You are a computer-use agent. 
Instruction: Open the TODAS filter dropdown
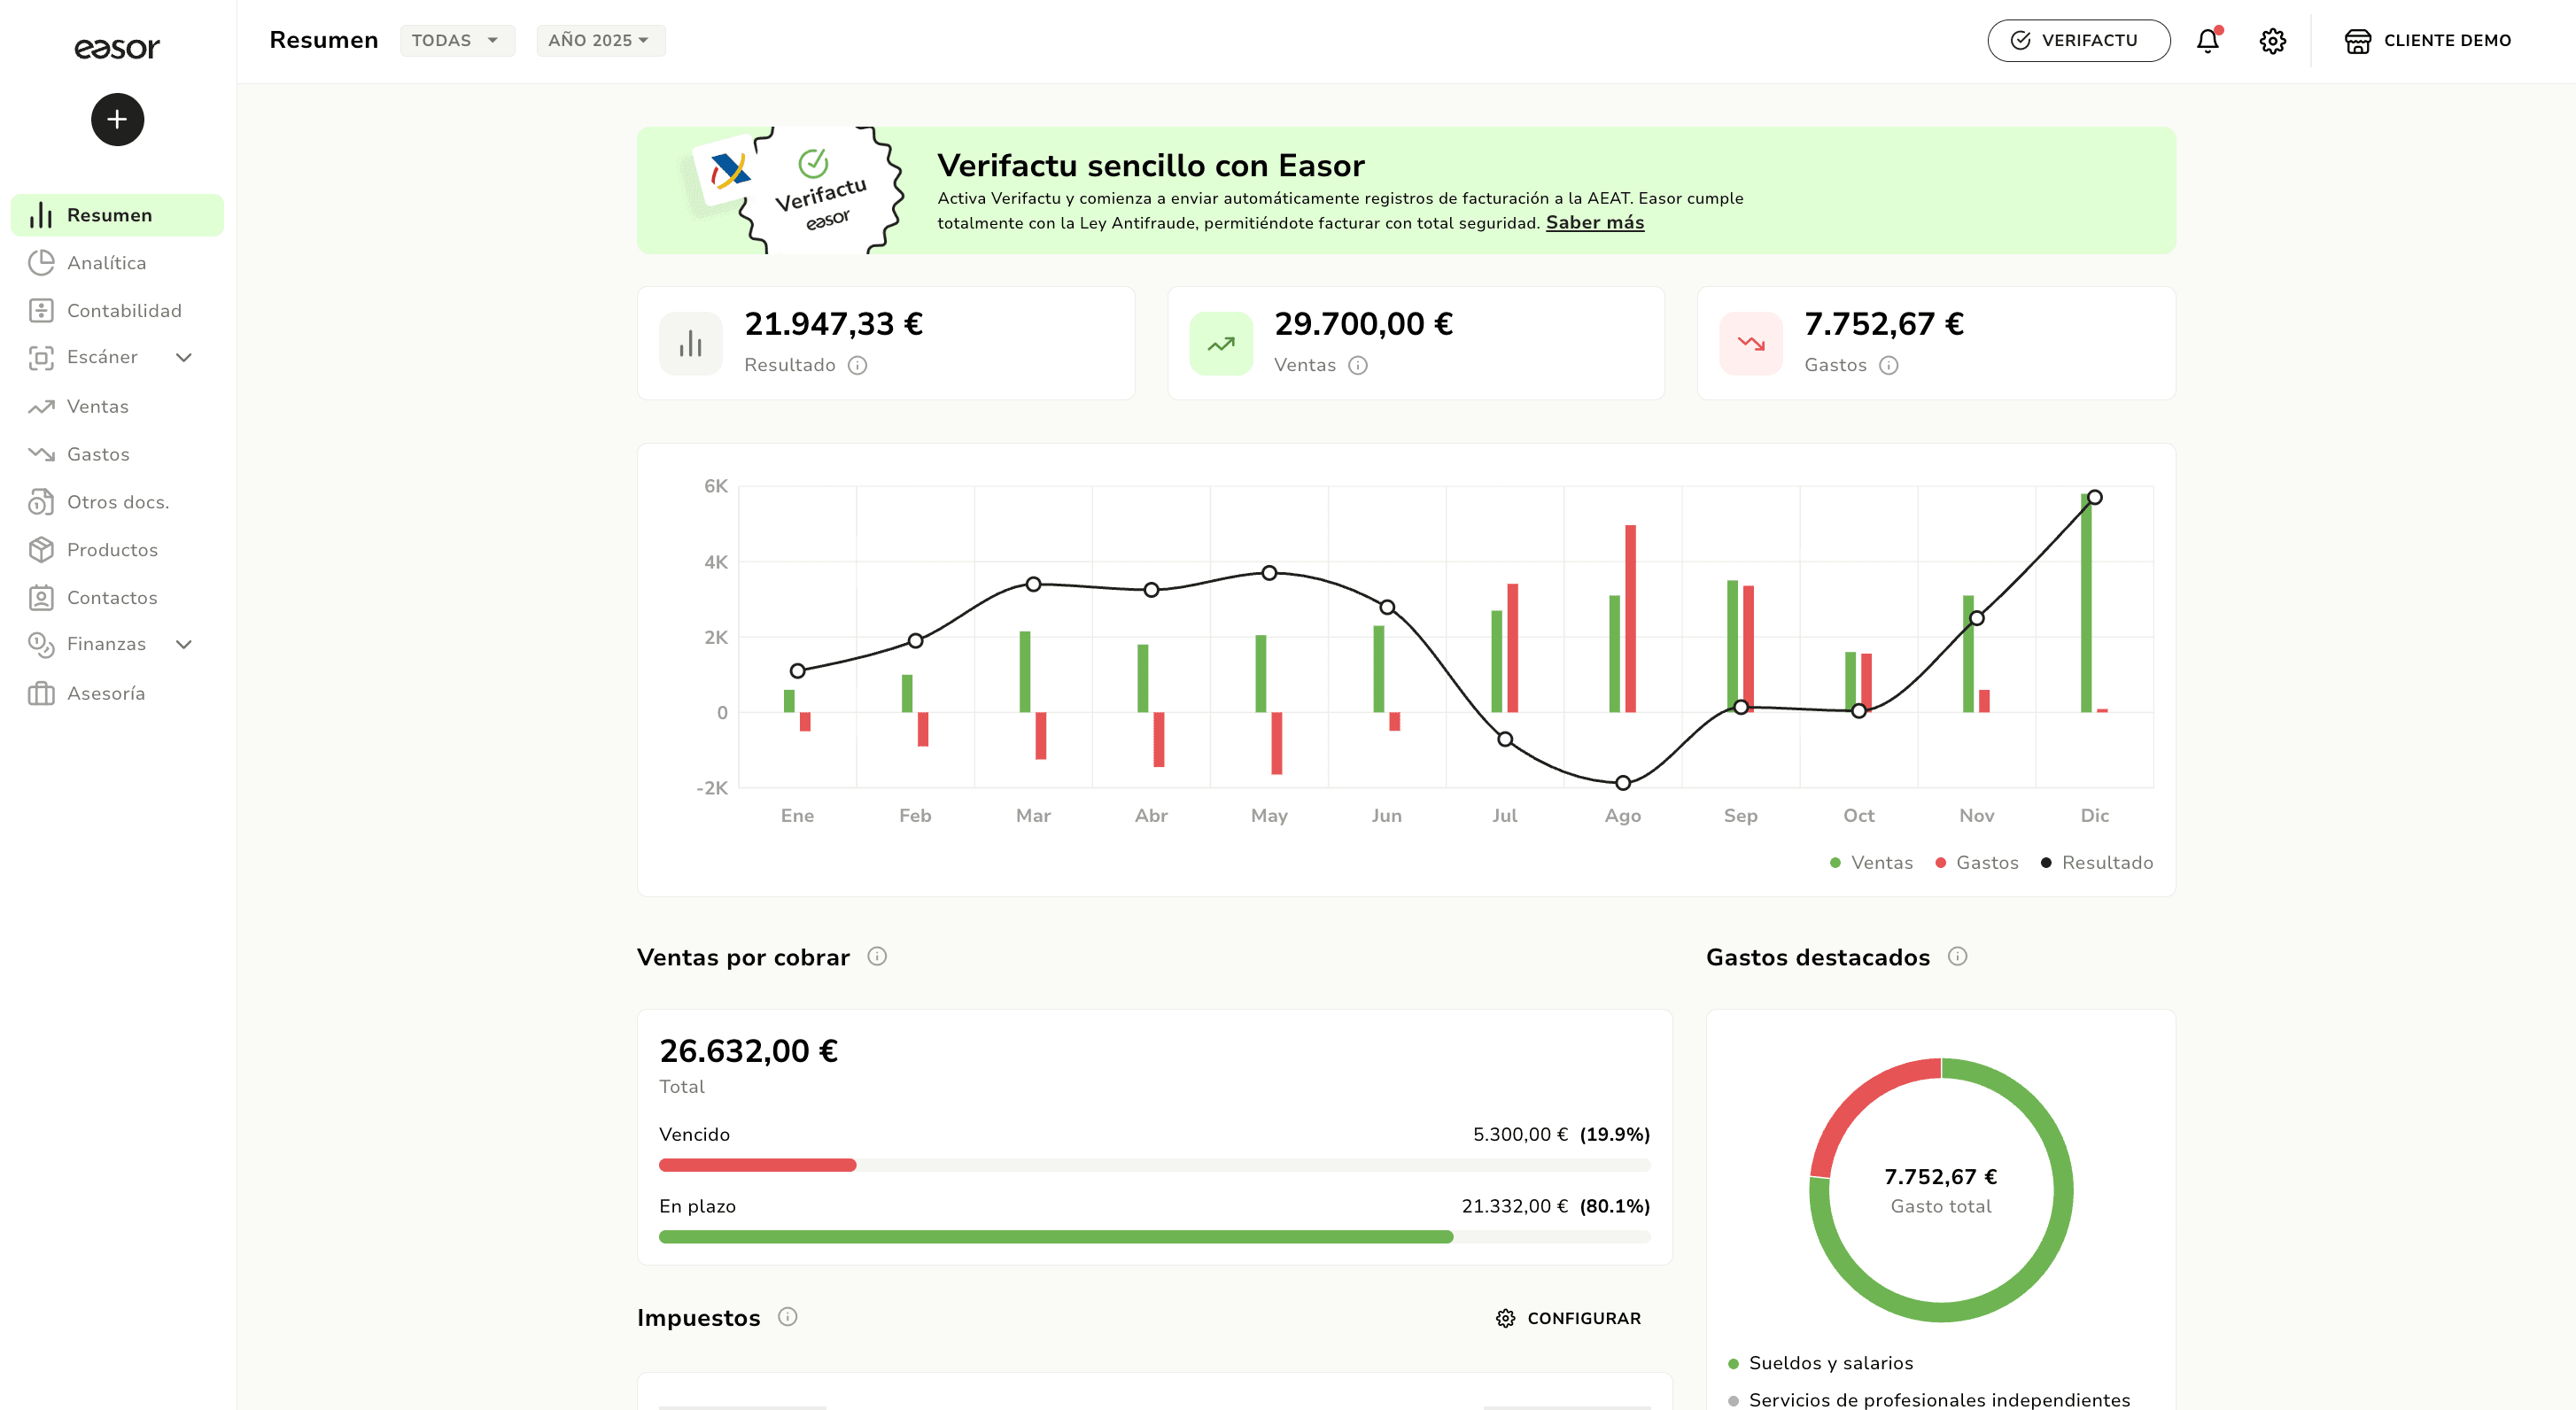tap(457, 40)
